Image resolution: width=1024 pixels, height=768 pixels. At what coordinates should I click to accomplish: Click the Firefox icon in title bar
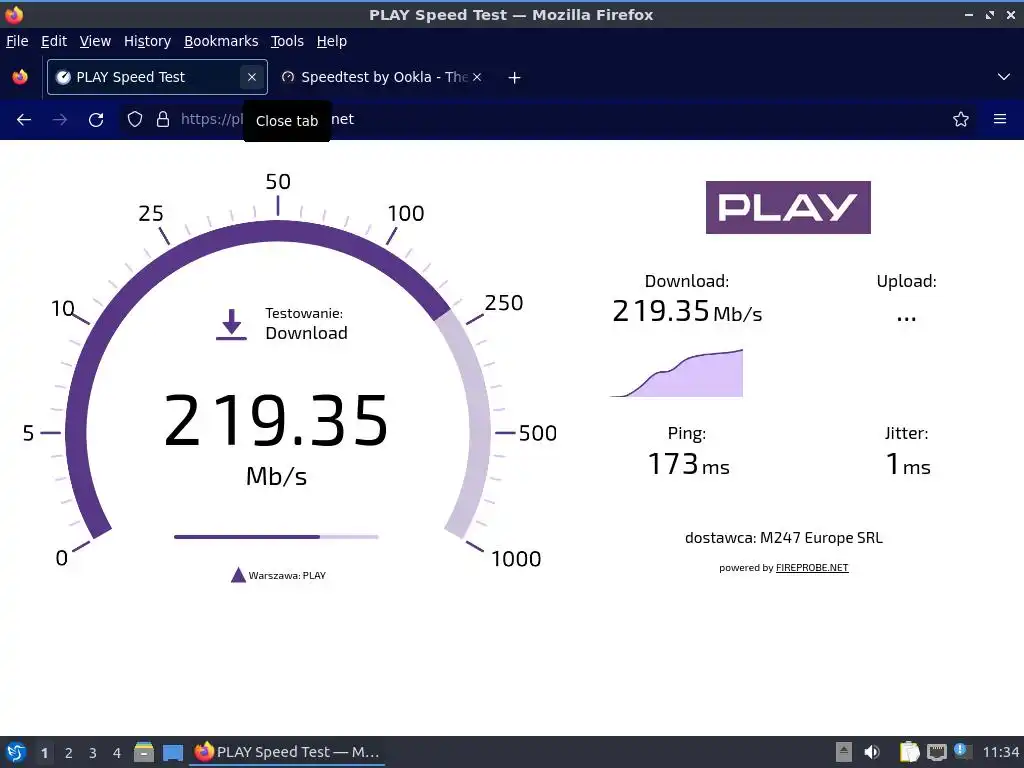click(14, 14)
